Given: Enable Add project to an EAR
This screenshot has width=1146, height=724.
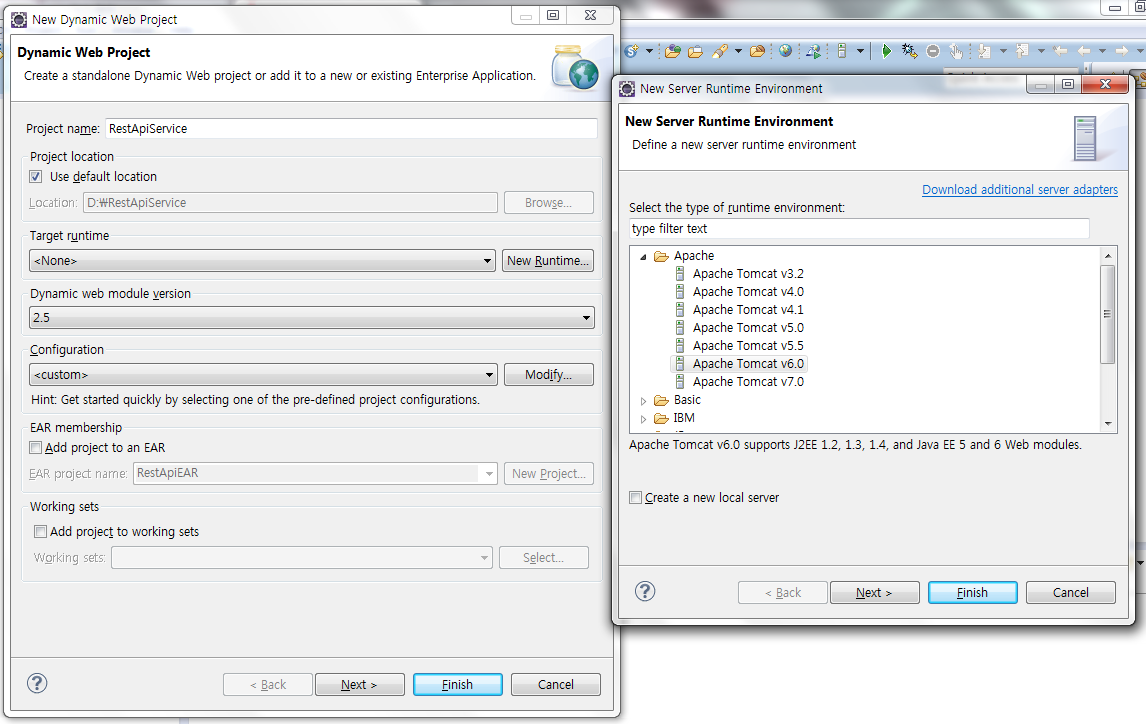Looking at the screenshot, I should [36, 448].
